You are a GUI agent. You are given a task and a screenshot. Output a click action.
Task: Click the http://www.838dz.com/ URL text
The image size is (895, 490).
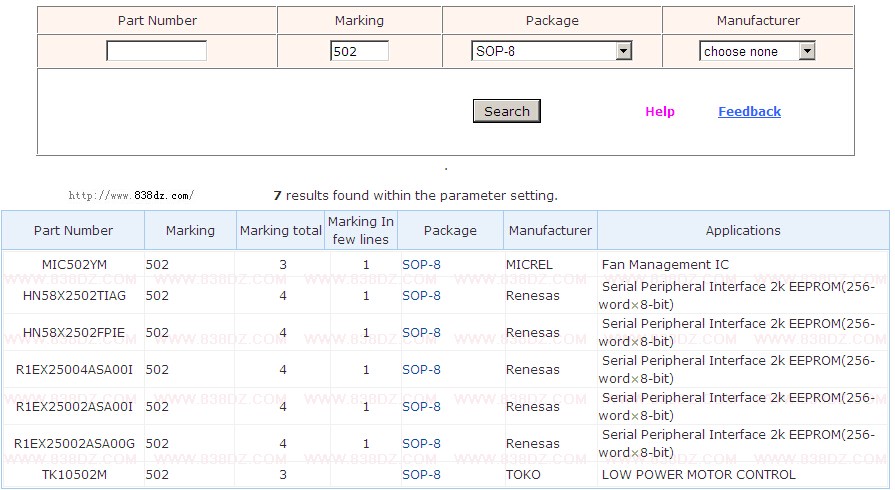[x=131, y=196]
